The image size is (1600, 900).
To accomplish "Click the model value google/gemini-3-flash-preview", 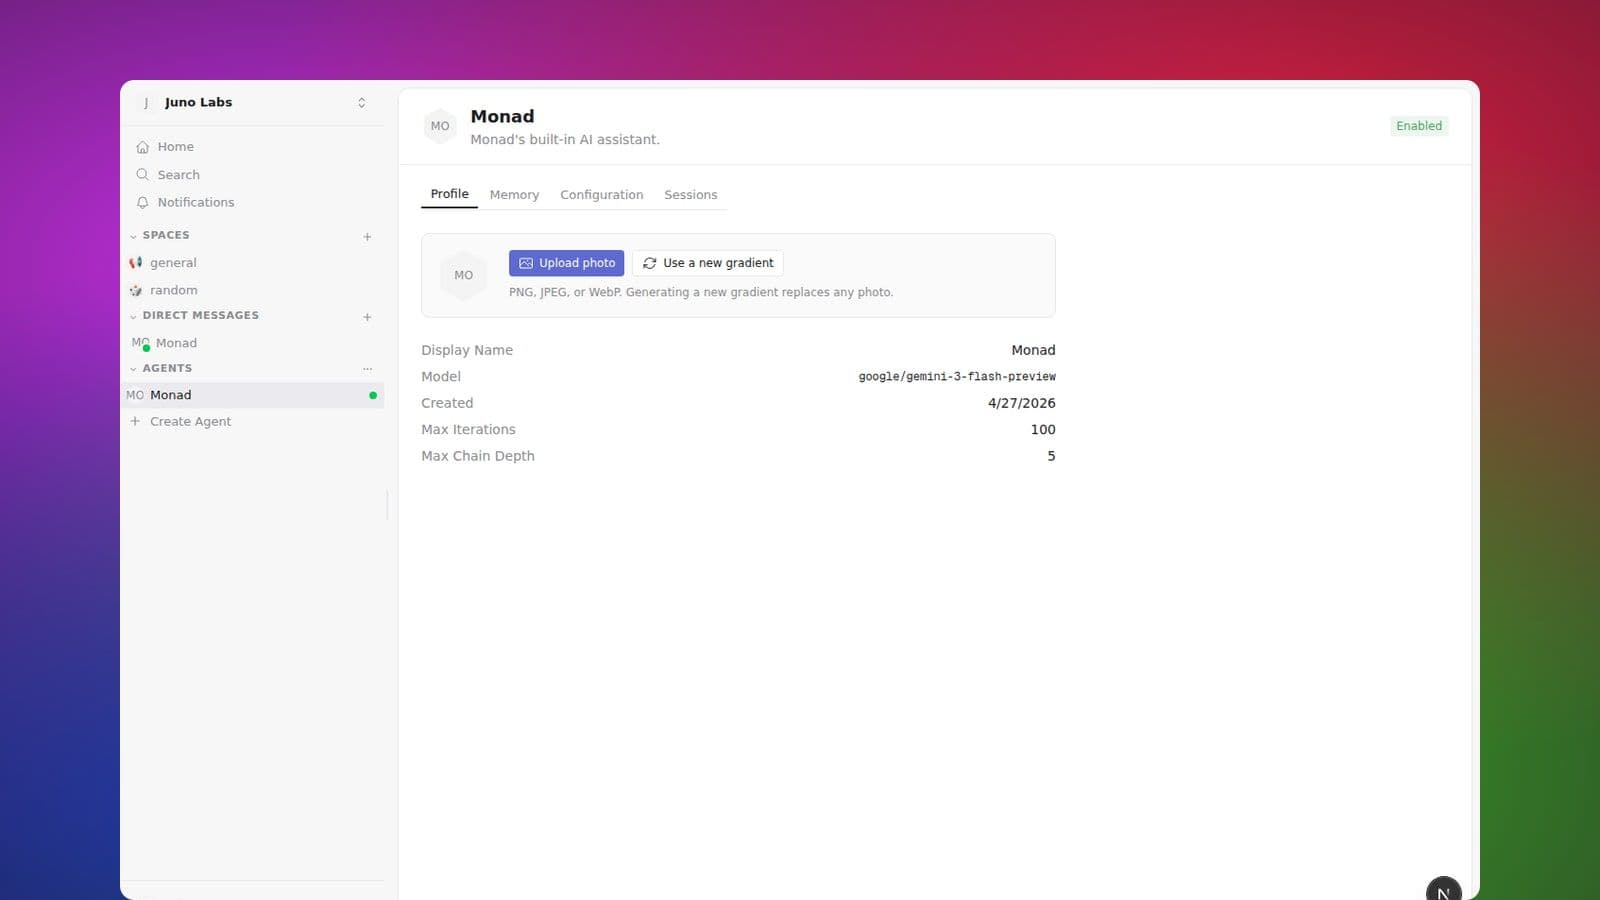I will [x=957, y=377].
